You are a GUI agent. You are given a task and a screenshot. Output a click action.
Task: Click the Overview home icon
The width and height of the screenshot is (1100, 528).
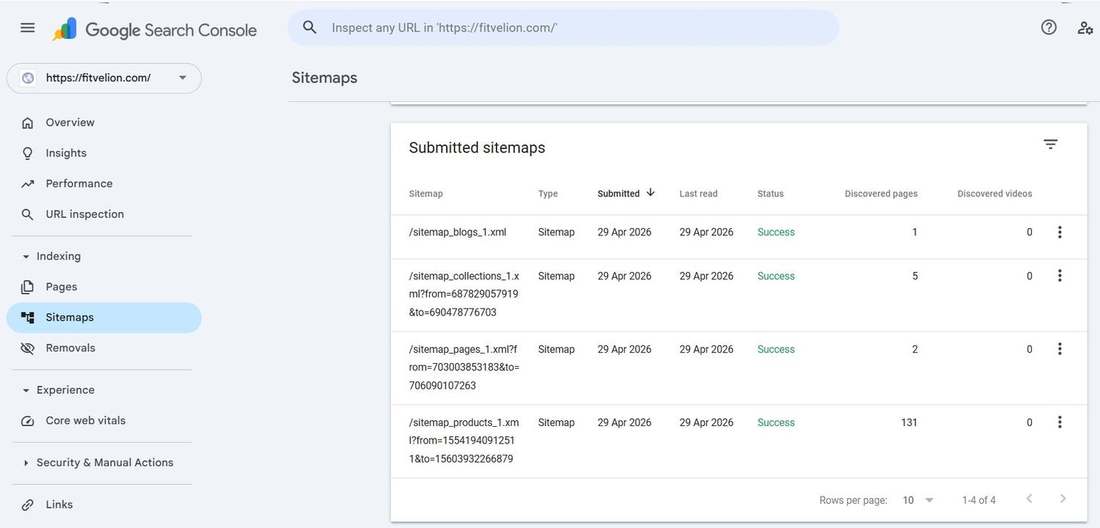[x=27, y=123]
